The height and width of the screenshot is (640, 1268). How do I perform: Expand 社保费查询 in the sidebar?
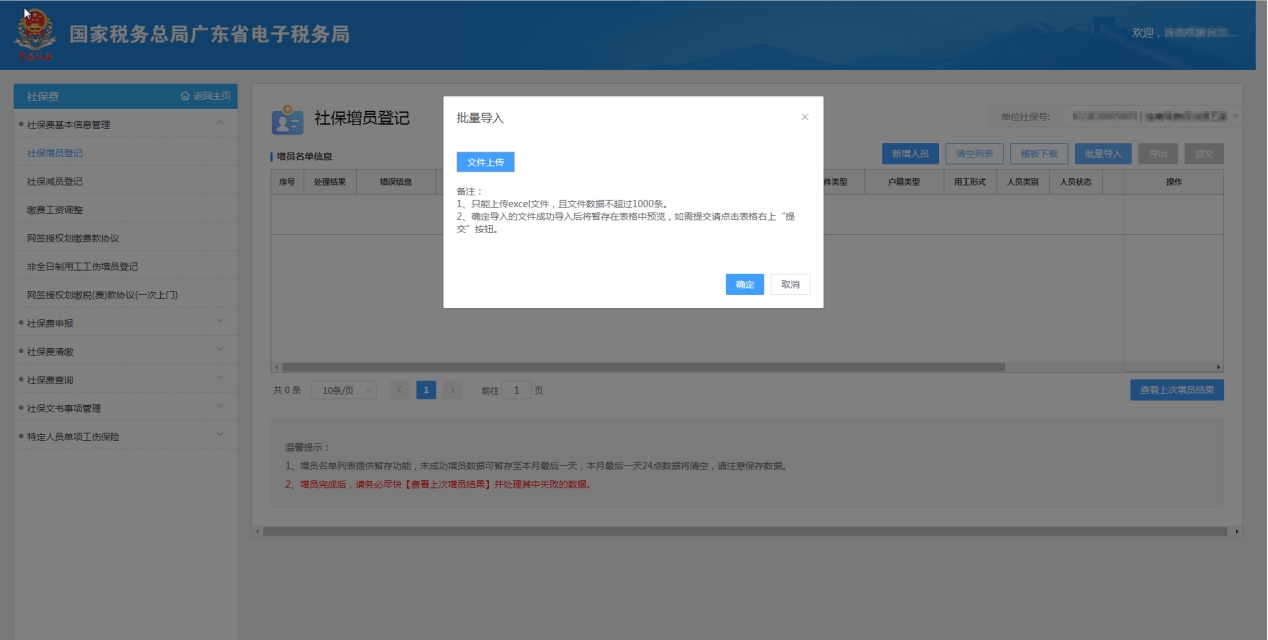pyautogui.click(x=220, y=379)
